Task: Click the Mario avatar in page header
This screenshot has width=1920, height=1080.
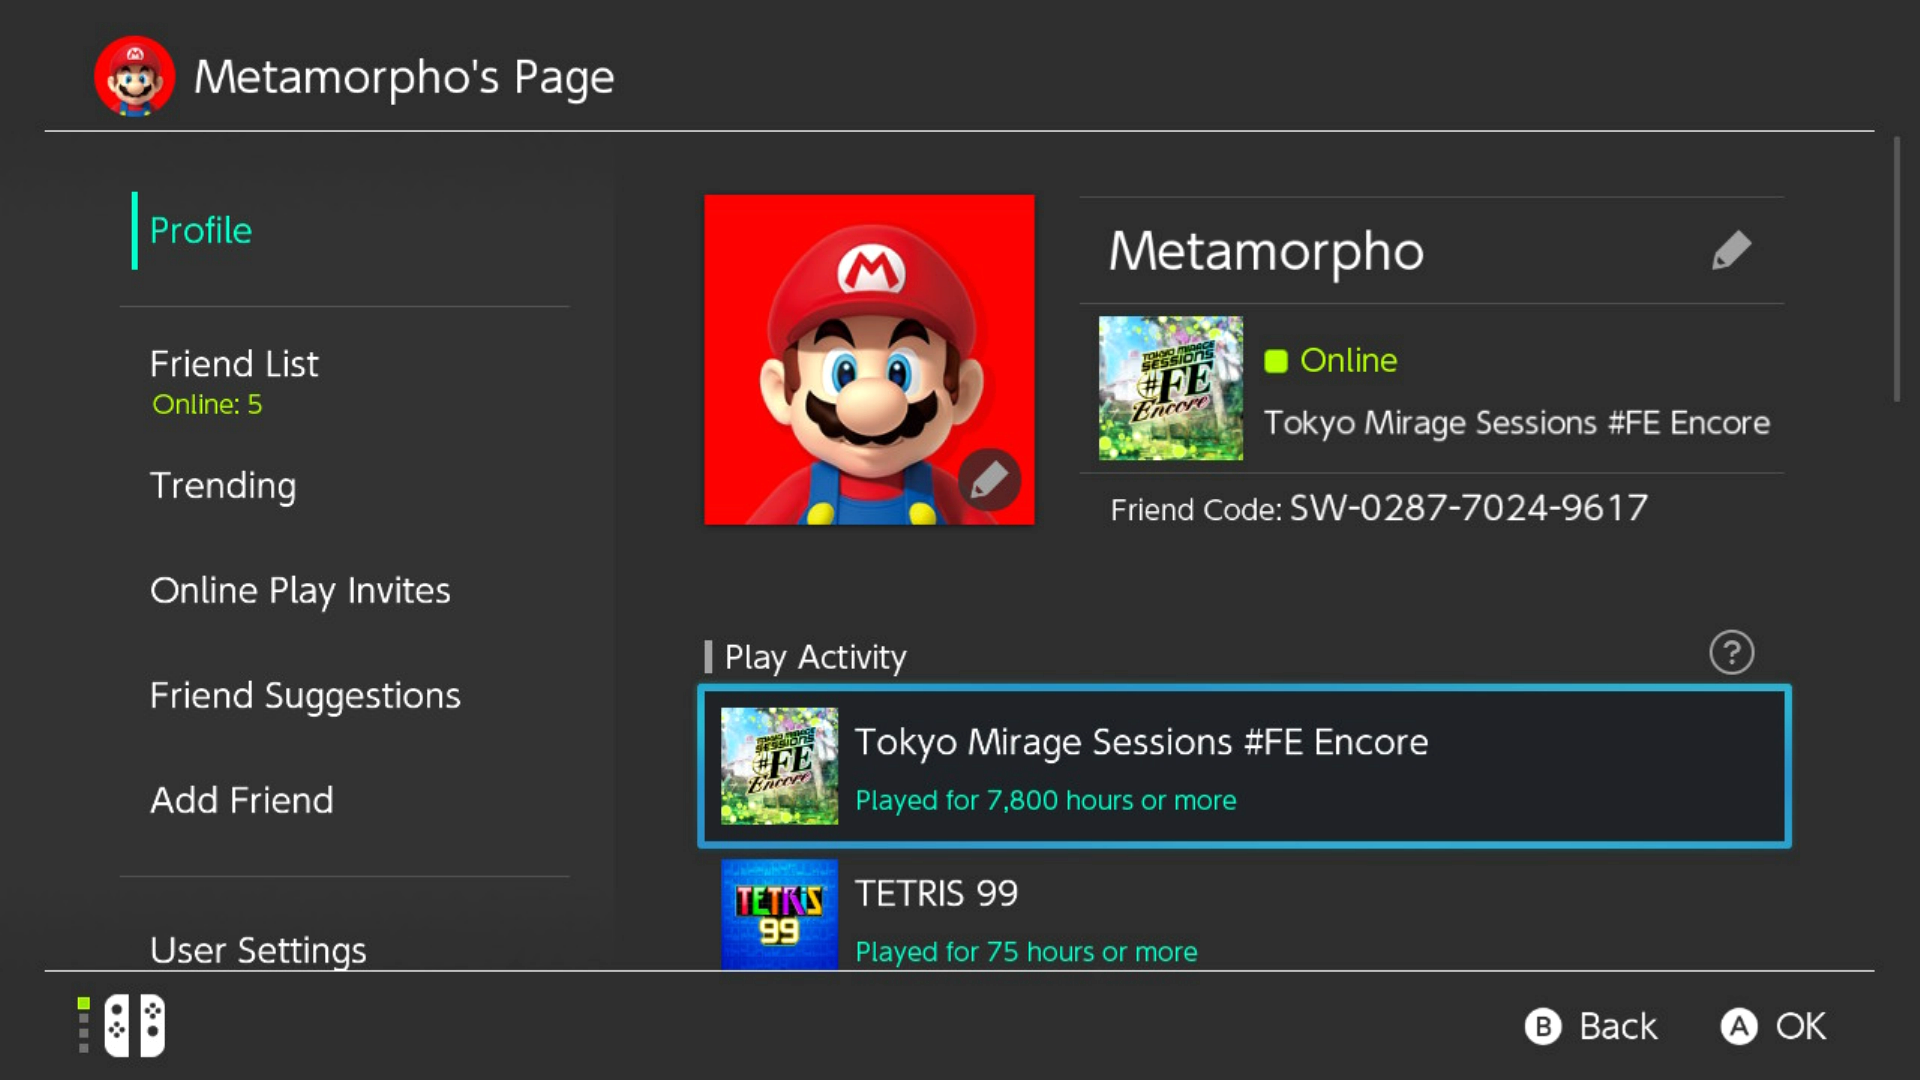Action: click(x=135, y=77)
